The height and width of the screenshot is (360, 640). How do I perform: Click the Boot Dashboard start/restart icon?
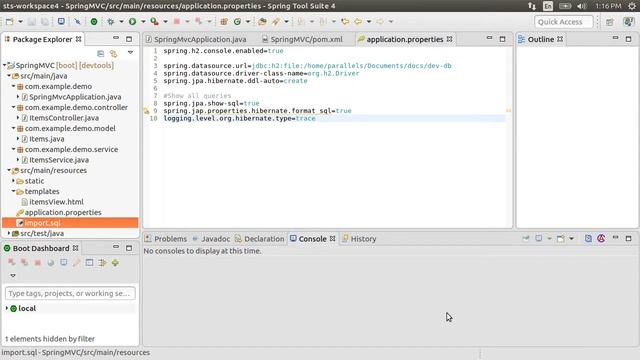point(11,262)
